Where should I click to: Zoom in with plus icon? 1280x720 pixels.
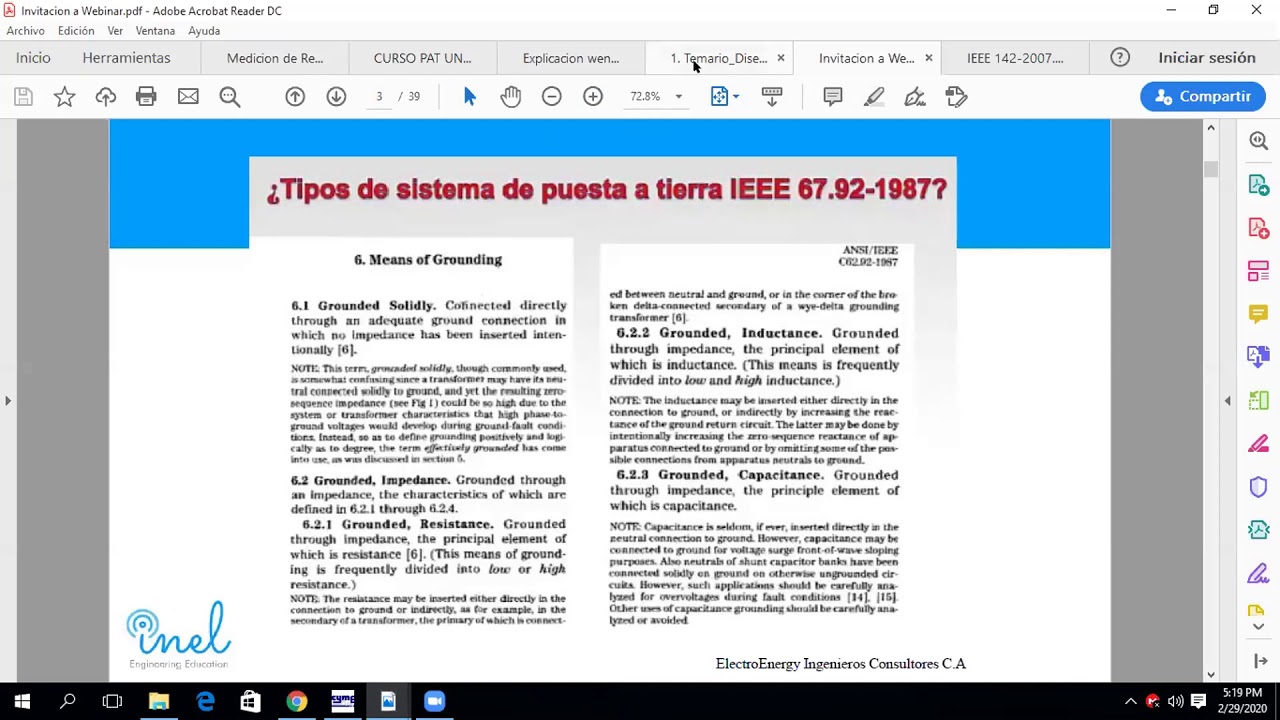[x=593, y=97]
